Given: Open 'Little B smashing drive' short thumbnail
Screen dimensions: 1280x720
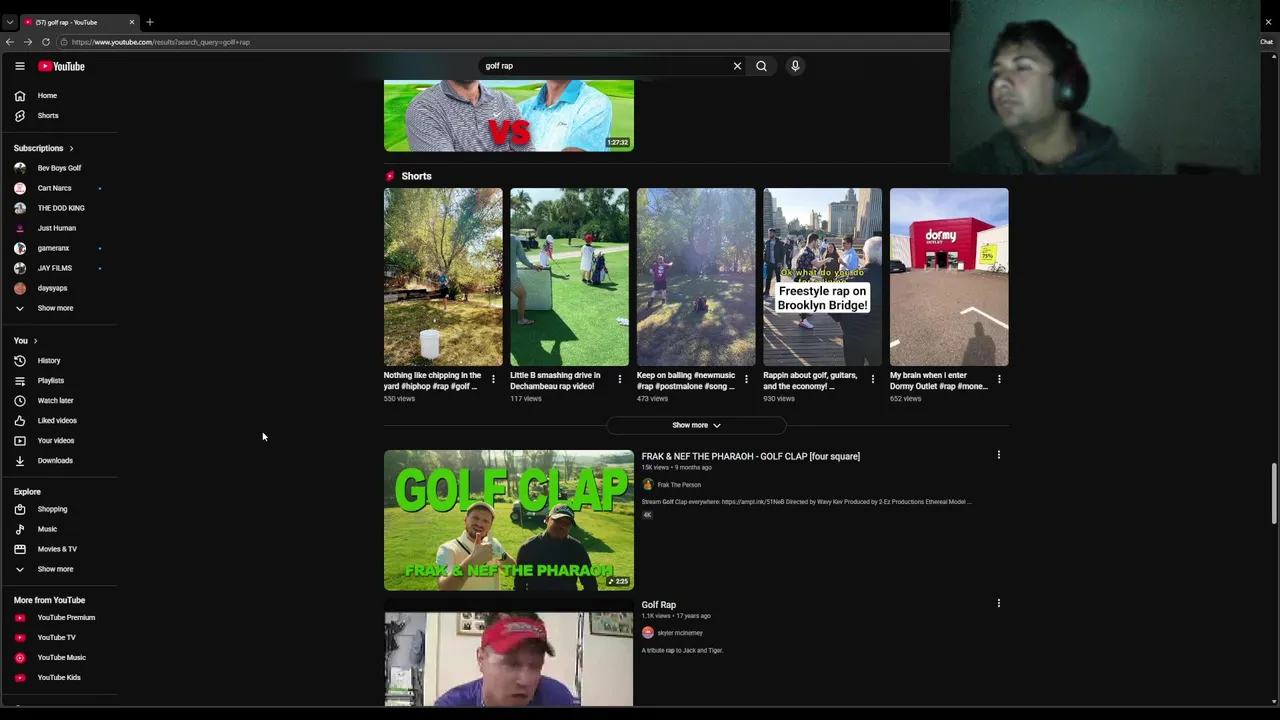Looking at the screenshot, I should 570,277.
